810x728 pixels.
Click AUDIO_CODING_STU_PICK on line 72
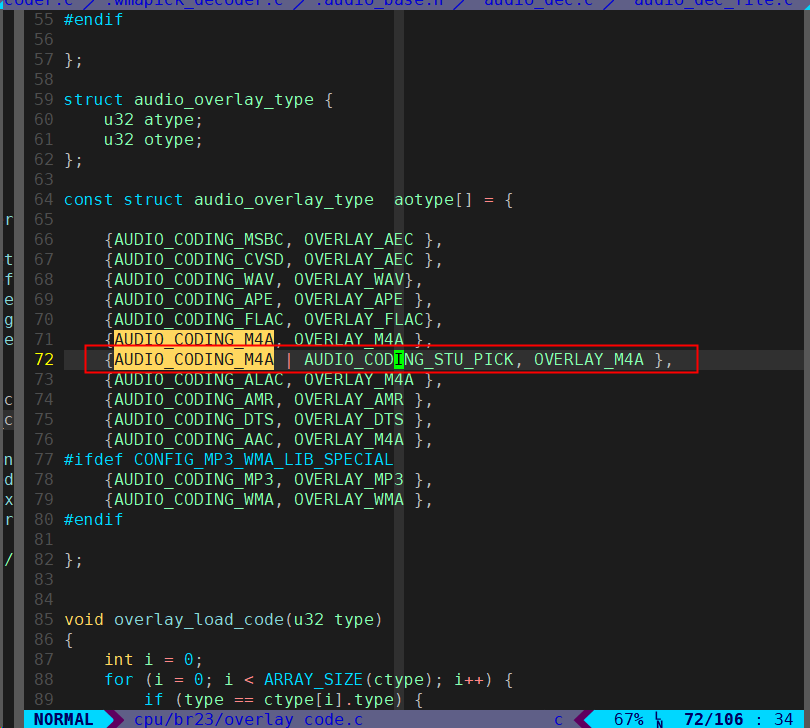(x=409, y=360)
